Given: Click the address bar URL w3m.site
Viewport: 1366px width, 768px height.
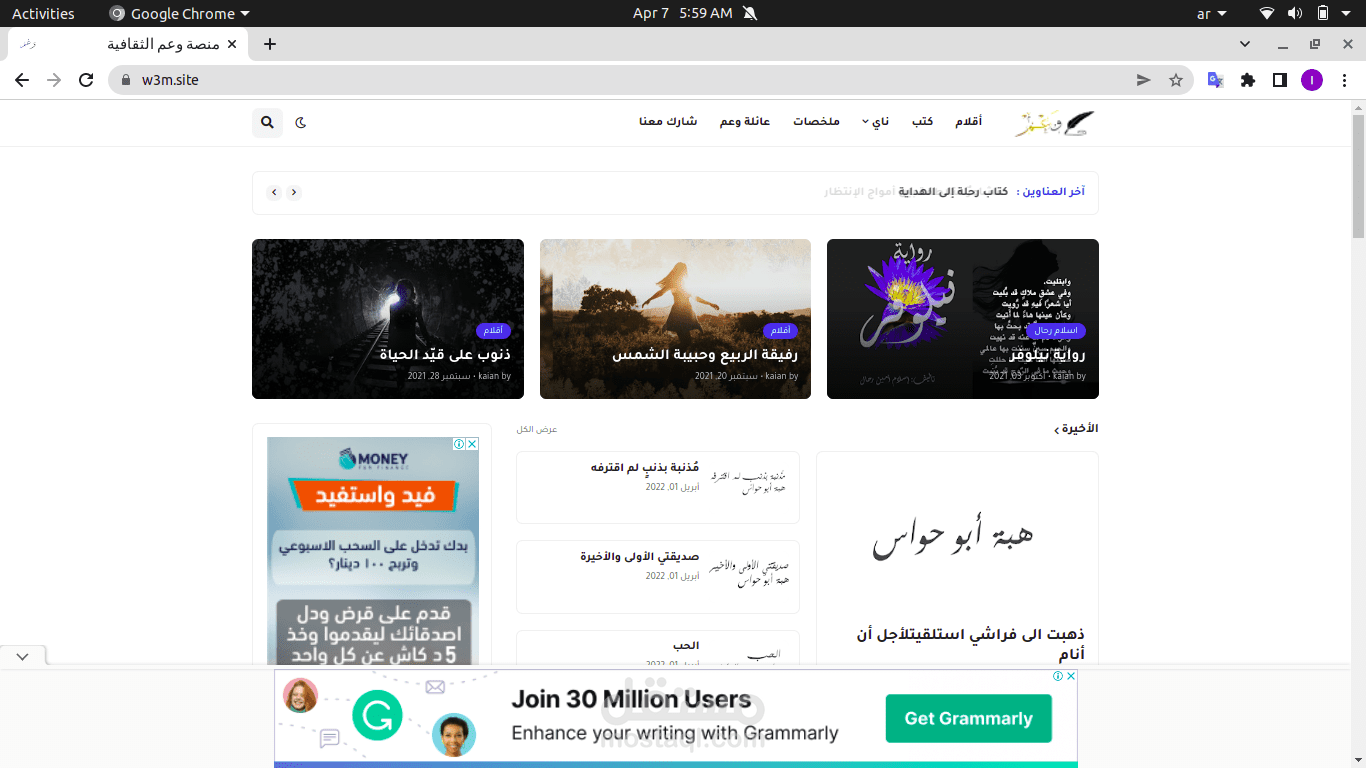Looking at the screenshot, I should pyautogui.click(x=170, y=80).
